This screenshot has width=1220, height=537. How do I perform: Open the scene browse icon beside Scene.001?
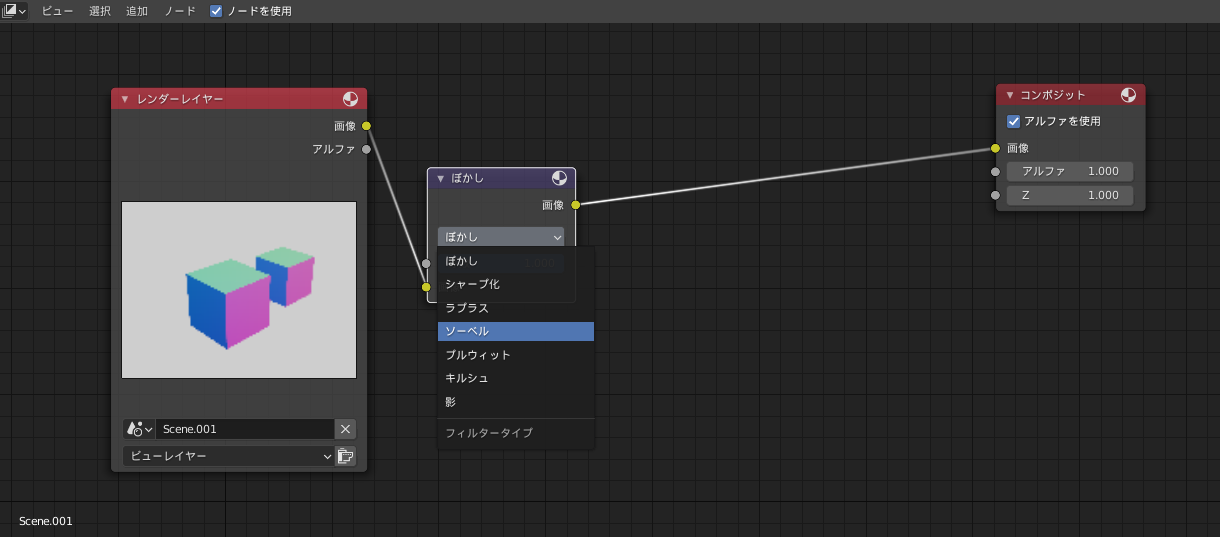[139, 429]
